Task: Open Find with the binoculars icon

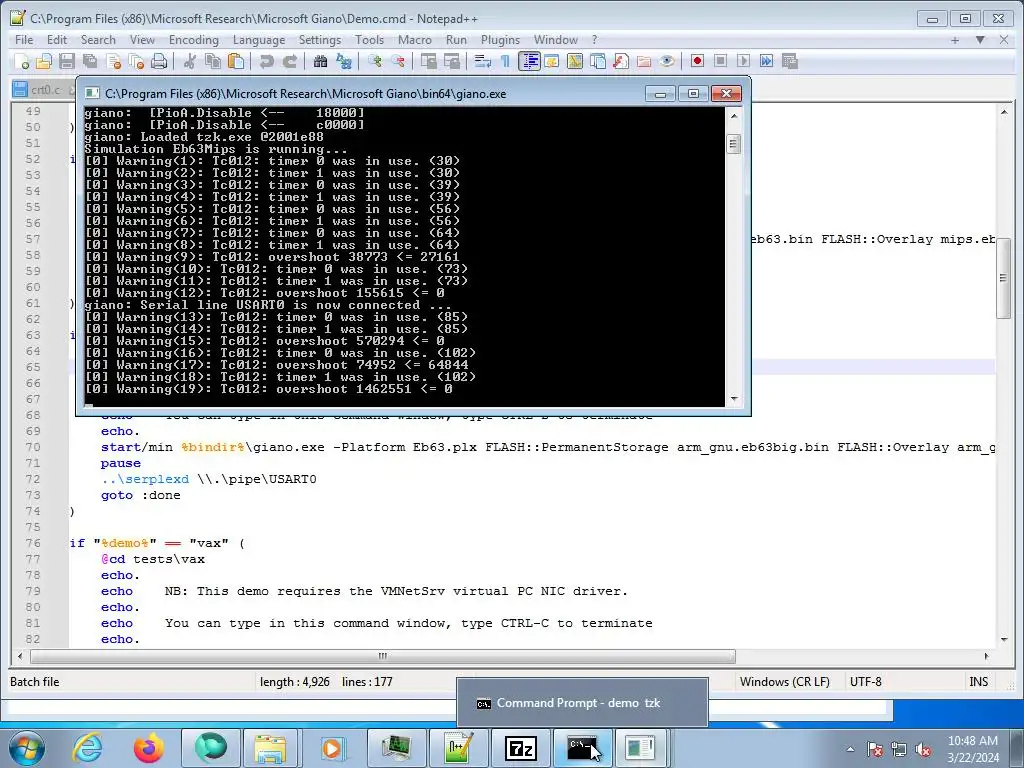Action: coord(320,61)
